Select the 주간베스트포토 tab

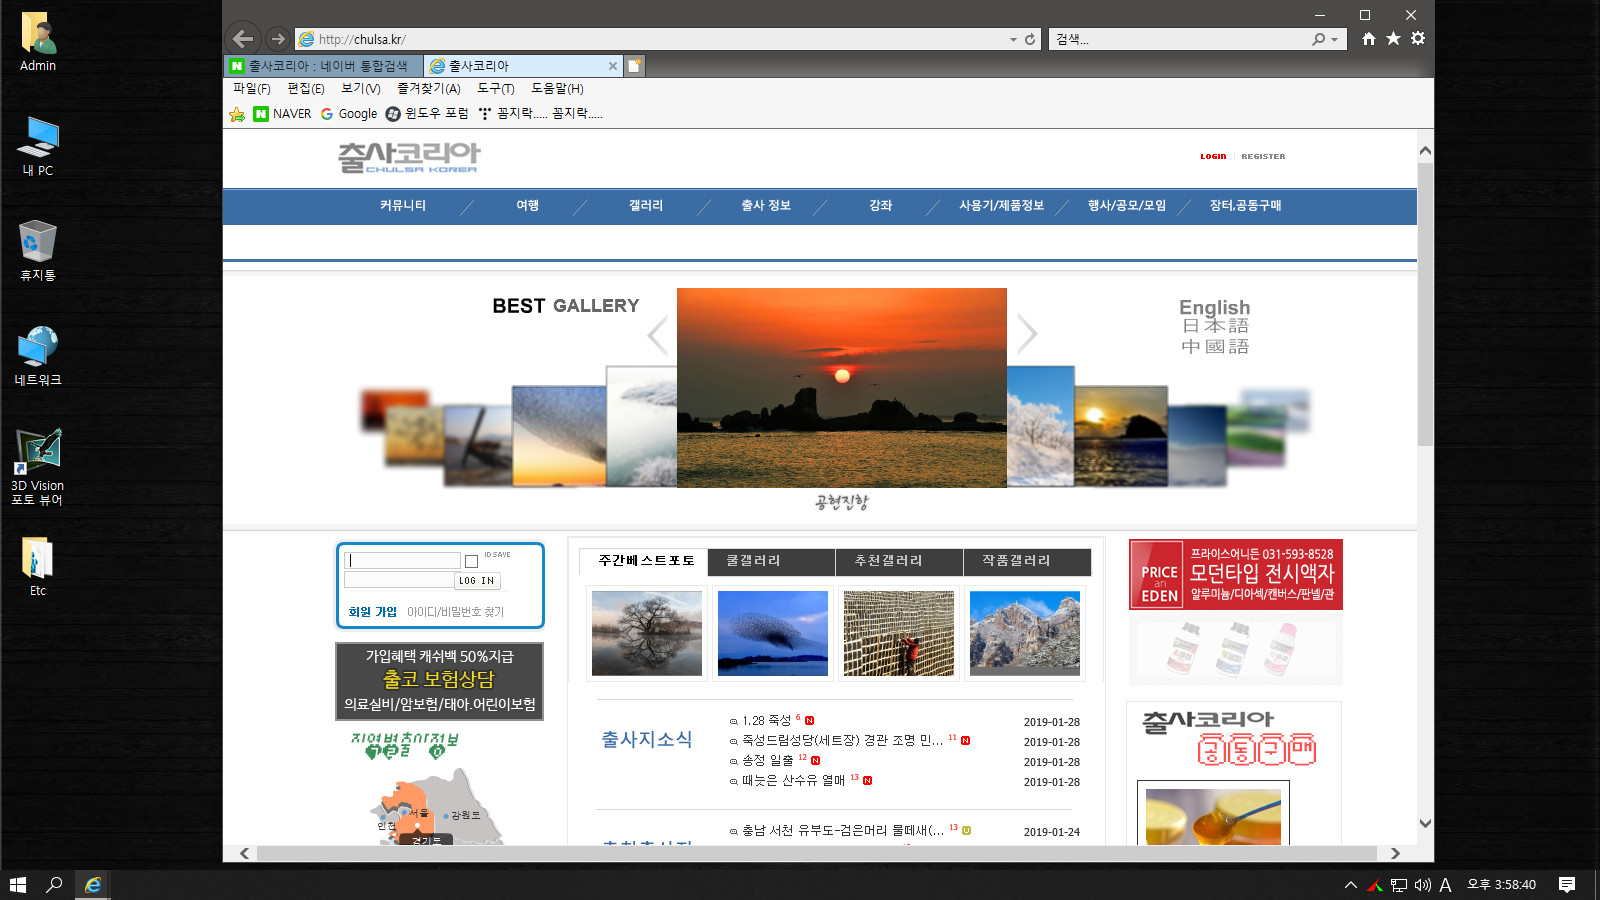click(x=643, y=561)
